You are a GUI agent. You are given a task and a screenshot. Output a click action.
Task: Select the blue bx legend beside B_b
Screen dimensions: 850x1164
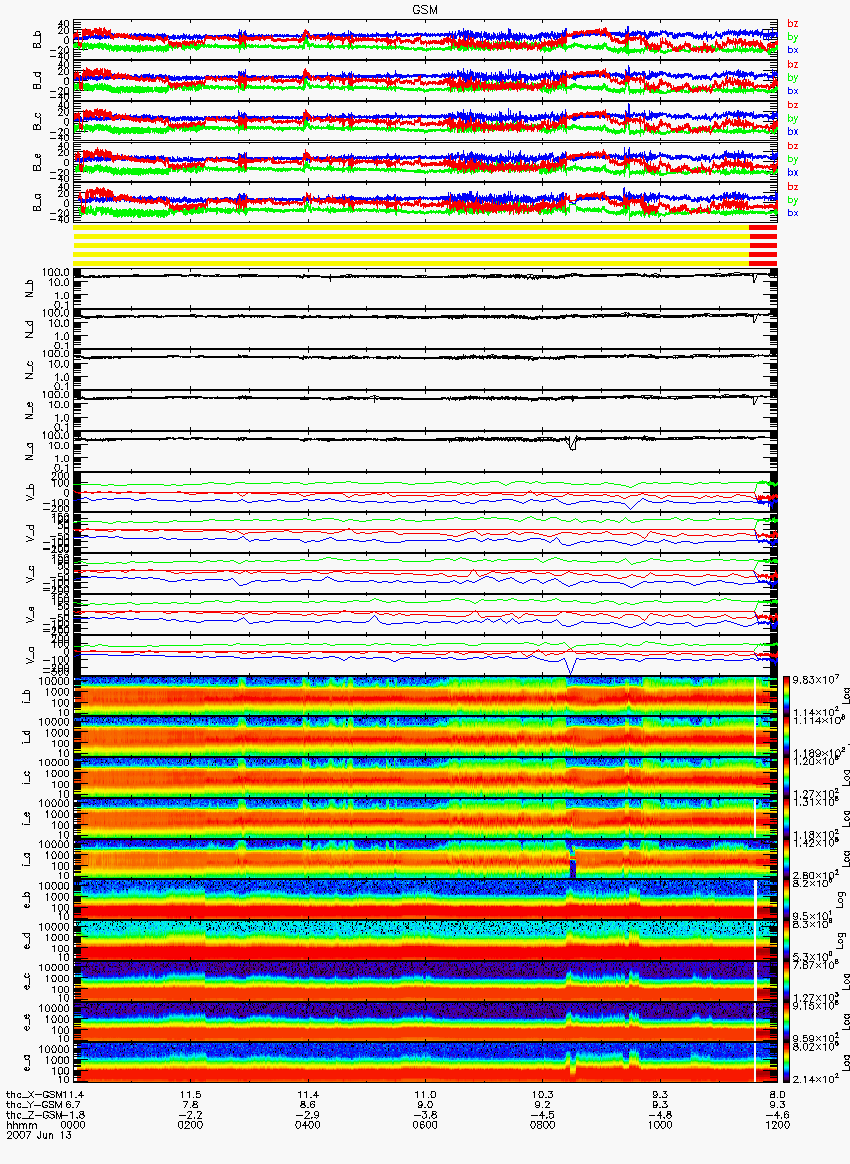point(792,50)
